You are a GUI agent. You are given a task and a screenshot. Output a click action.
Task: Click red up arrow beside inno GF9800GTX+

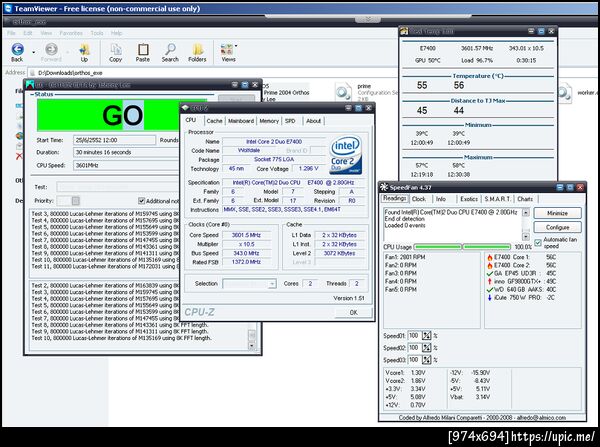(489, 281)
